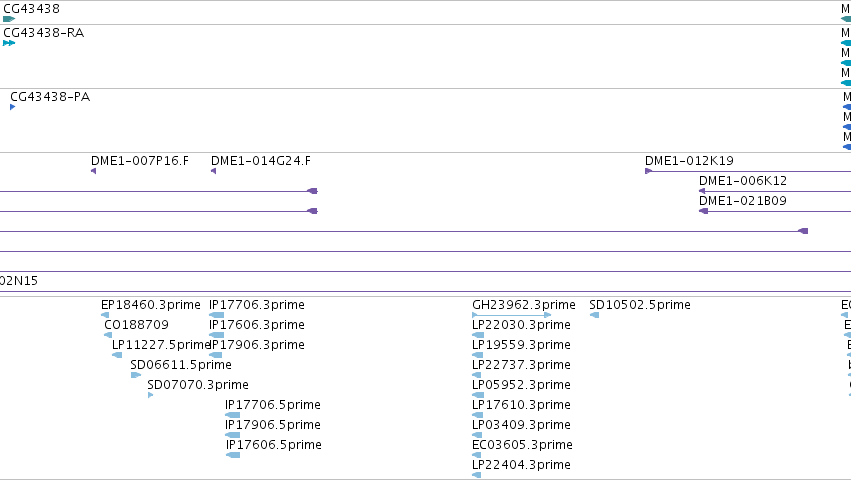
Task: Select the IP17906.5prime EST glyph
Action: (x=232, y=435)
